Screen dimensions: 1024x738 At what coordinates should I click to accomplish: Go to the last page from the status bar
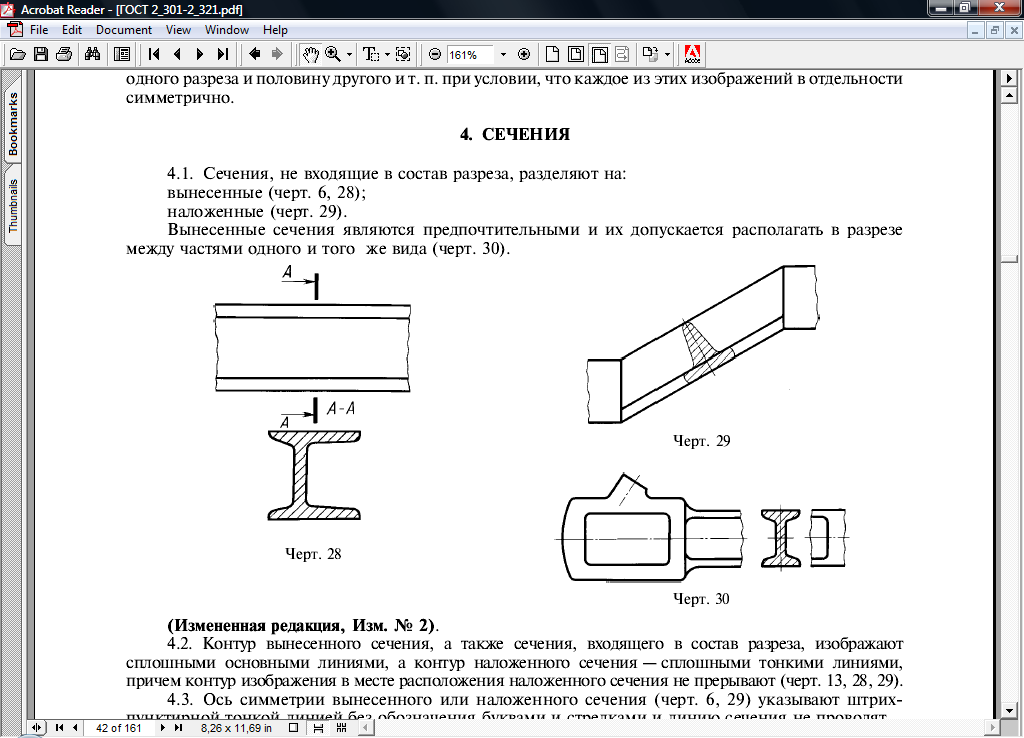(178, 728)
